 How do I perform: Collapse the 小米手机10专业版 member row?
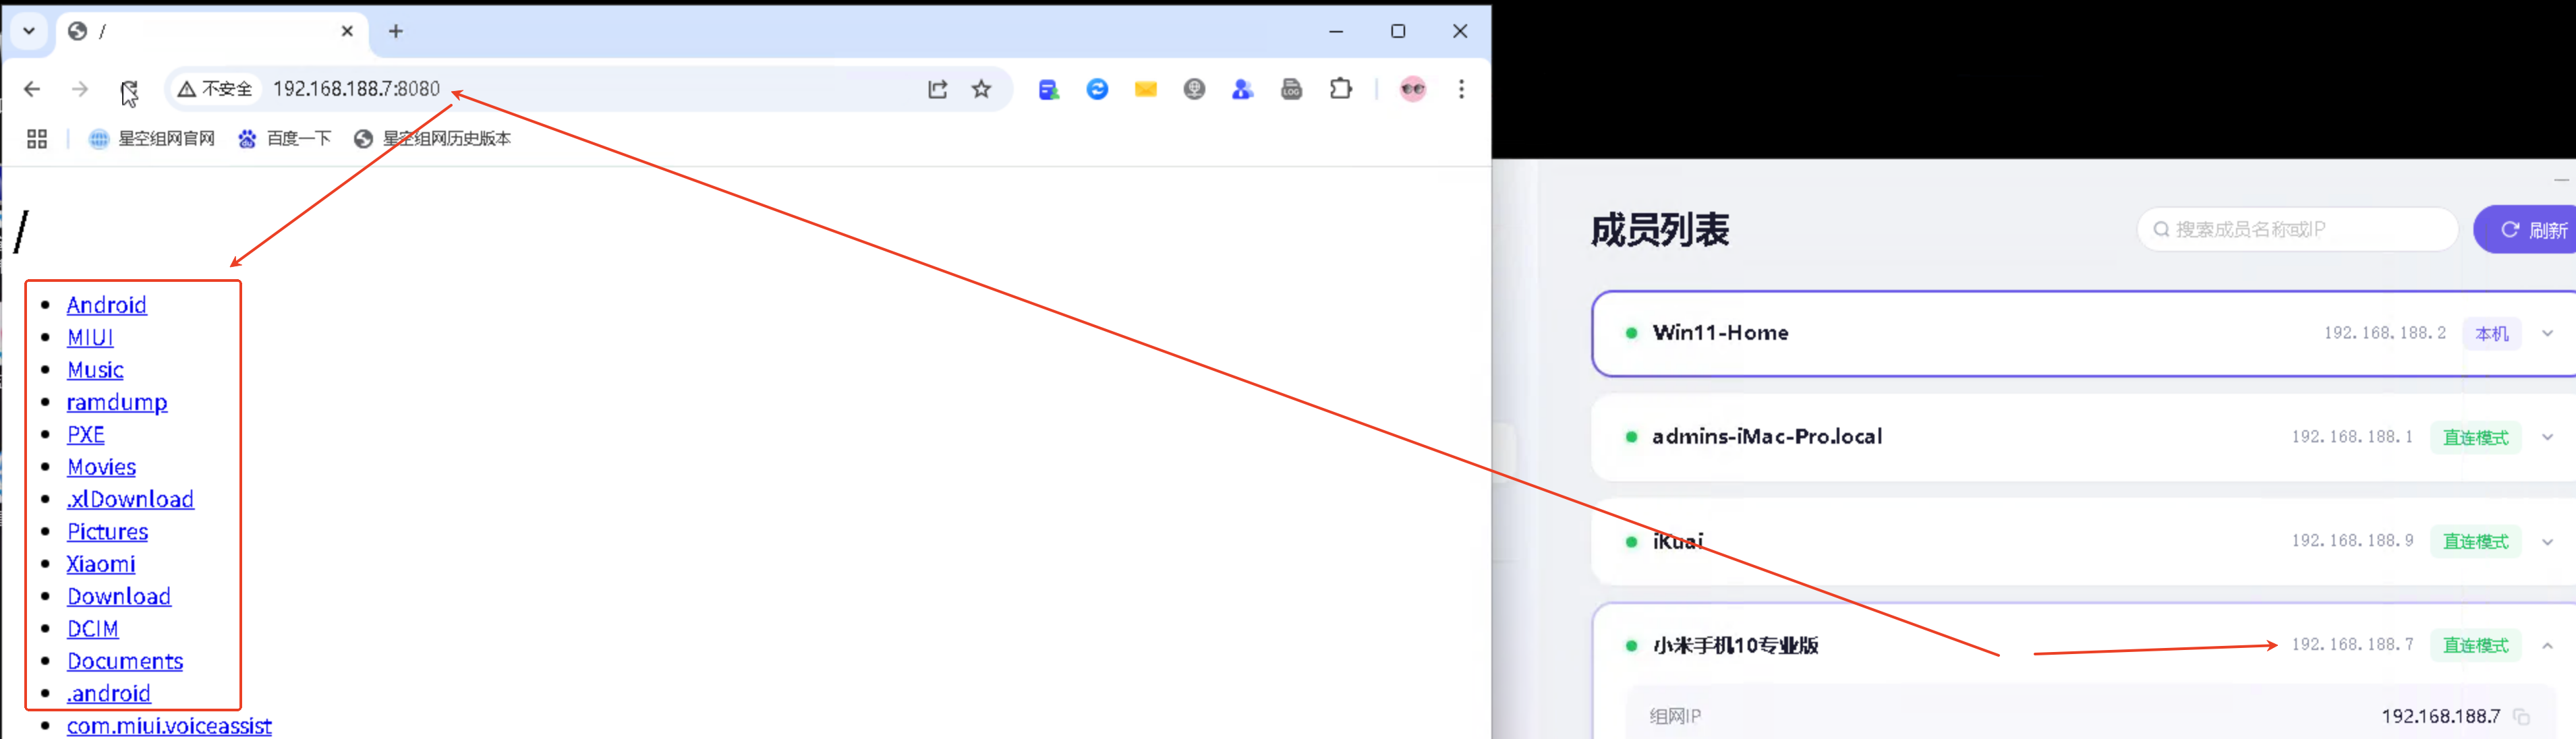point(2547,646)
